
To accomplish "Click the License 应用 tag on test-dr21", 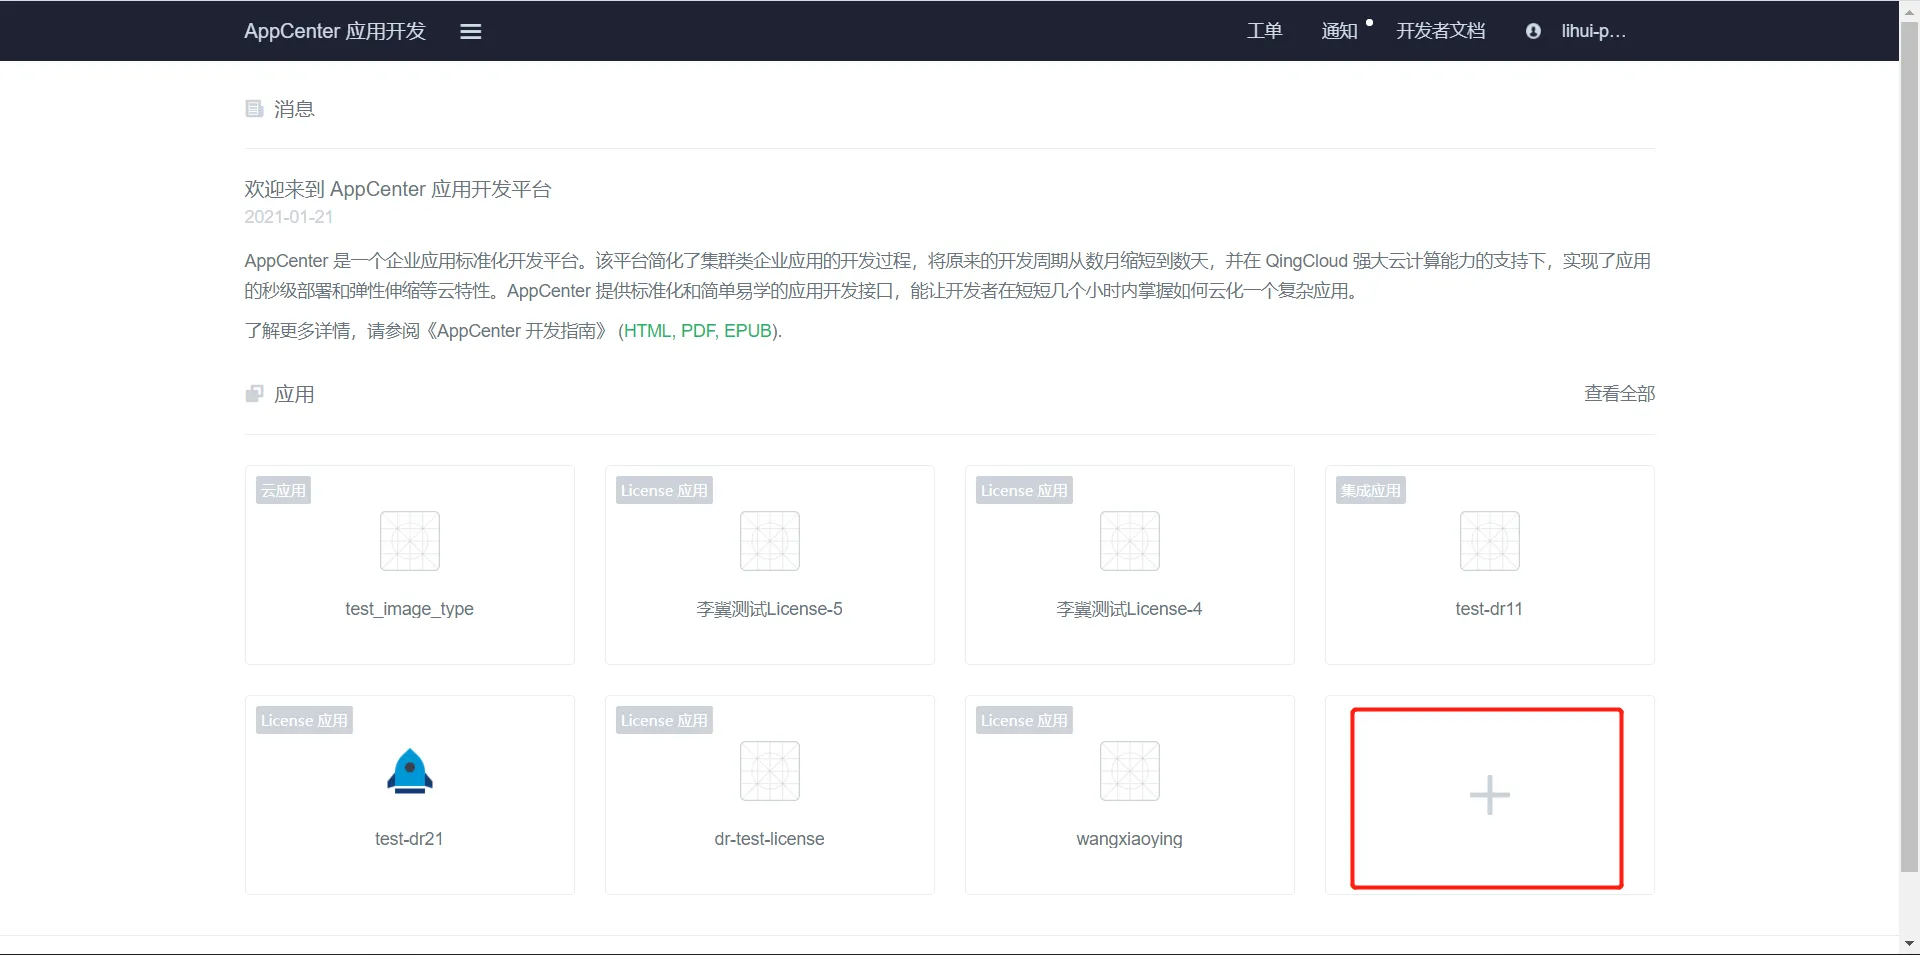I will [304, 720].
